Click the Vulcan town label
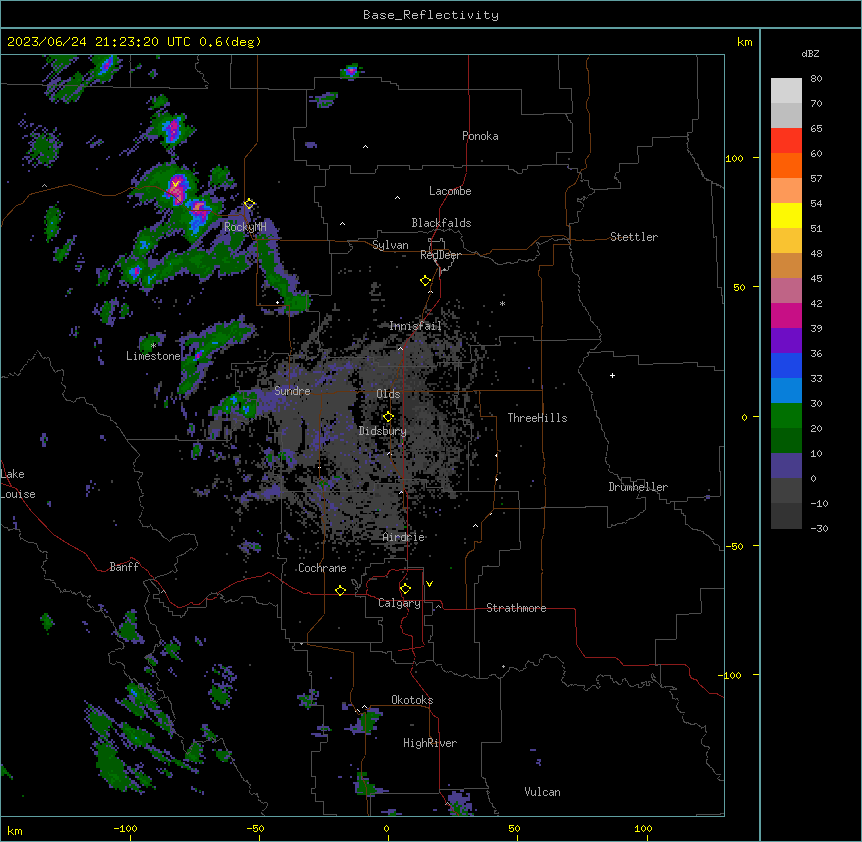The height and width of the screenshot is (842, 862). [543, 792]
